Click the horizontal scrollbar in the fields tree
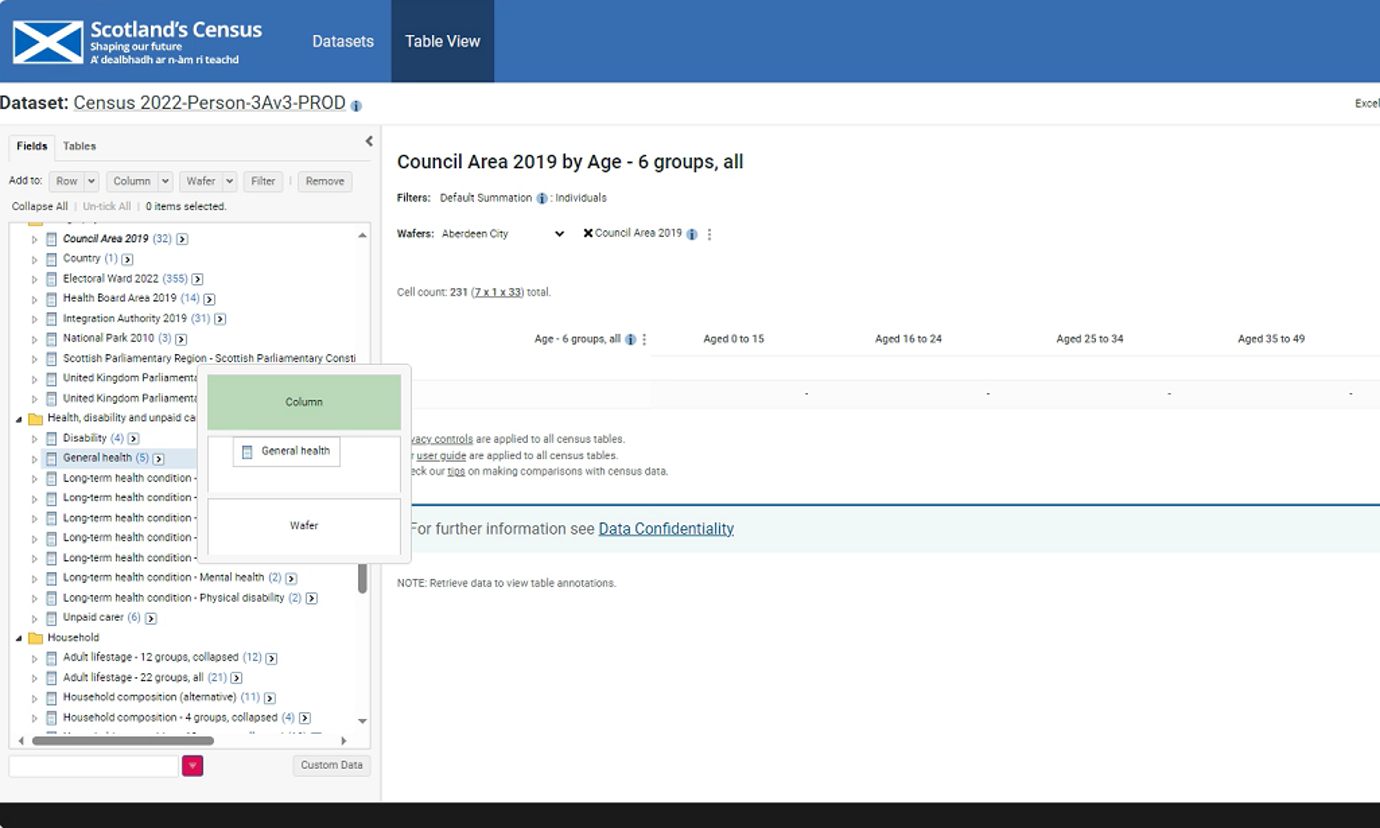The height and width of the screenshot is (828, 1380). 123,741
